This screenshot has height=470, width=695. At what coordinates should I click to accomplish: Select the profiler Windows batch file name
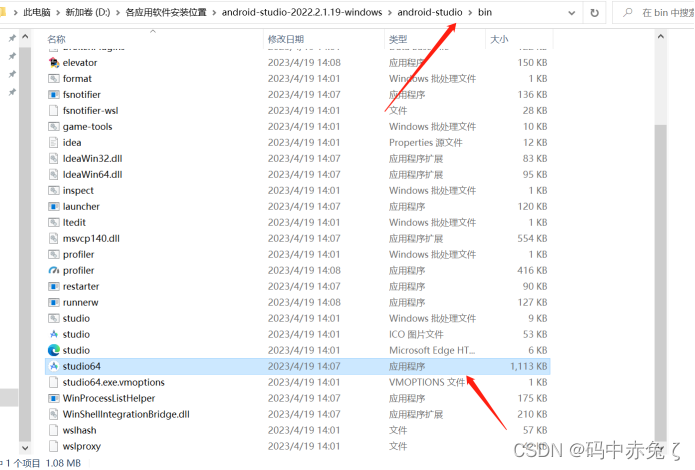(78, 254)
